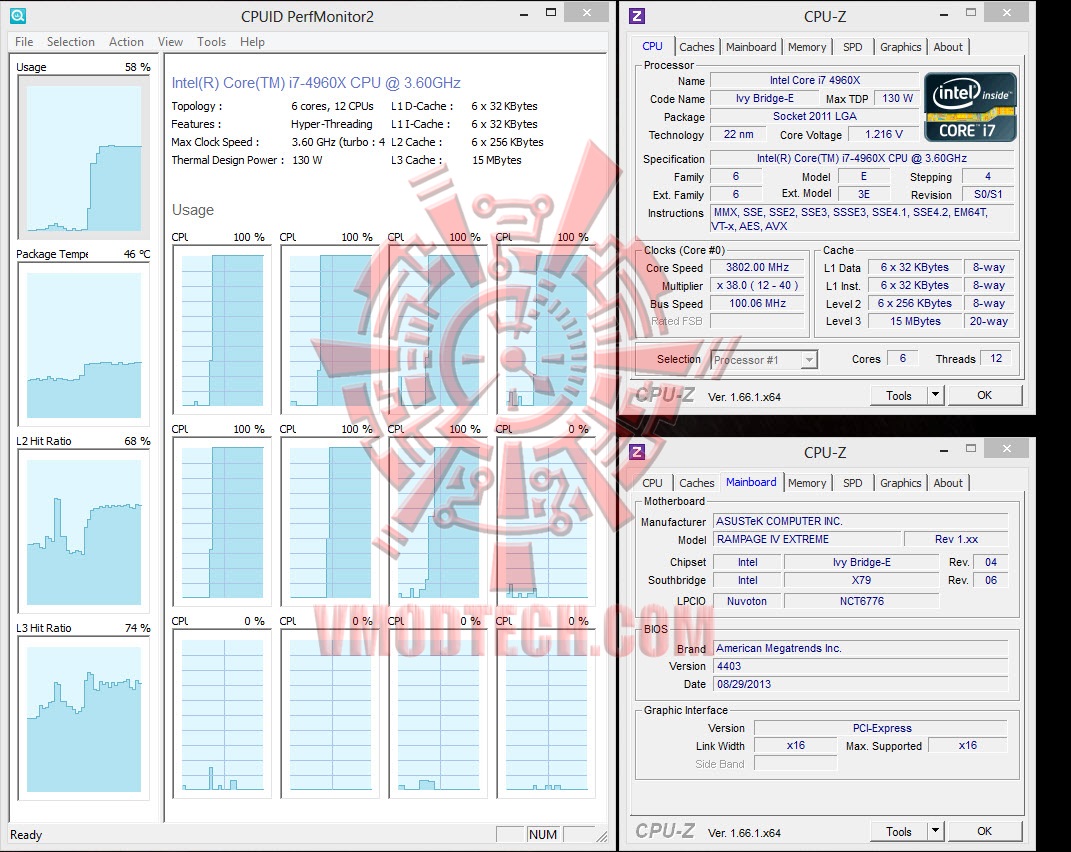Switch to Caches tab in top CPU-Z window
The image size is (1071, 852).
coord(697,46)
